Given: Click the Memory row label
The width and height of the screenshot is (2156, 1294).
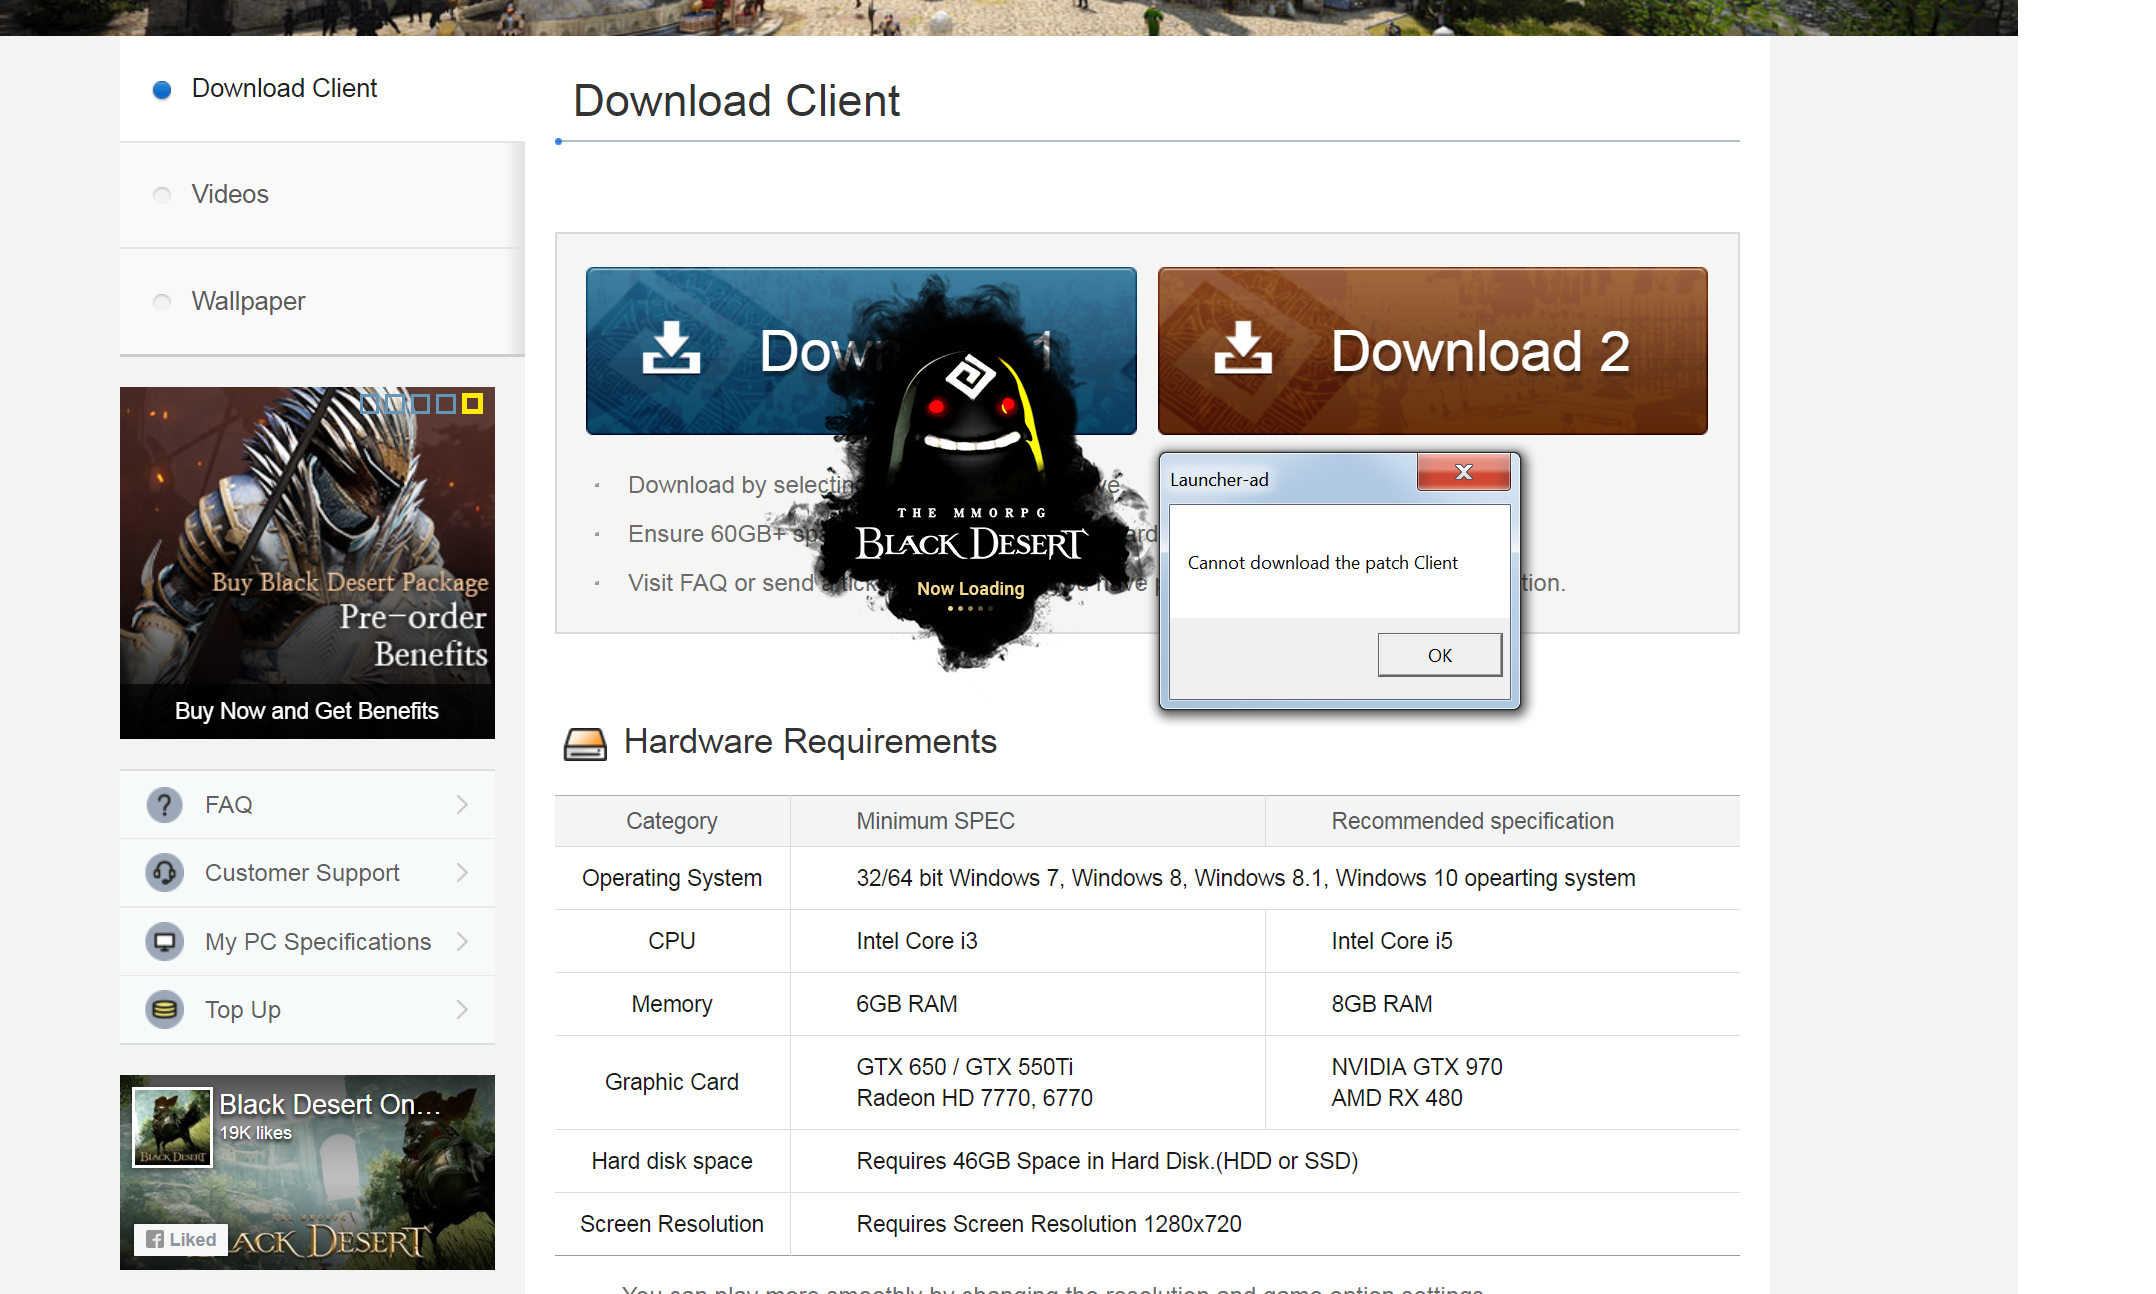Looking at the screenshot, I should coord(672,1004).
